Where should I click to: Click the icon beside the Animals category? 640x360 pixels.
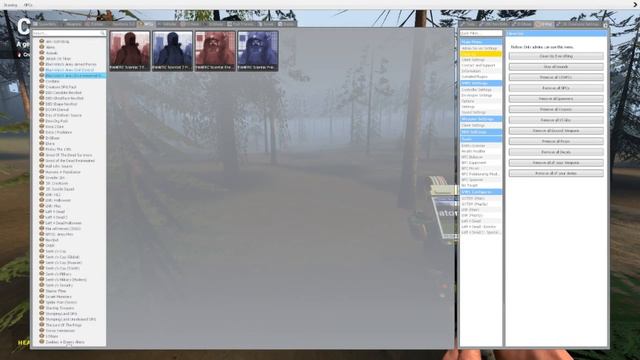tap(42, 53)
